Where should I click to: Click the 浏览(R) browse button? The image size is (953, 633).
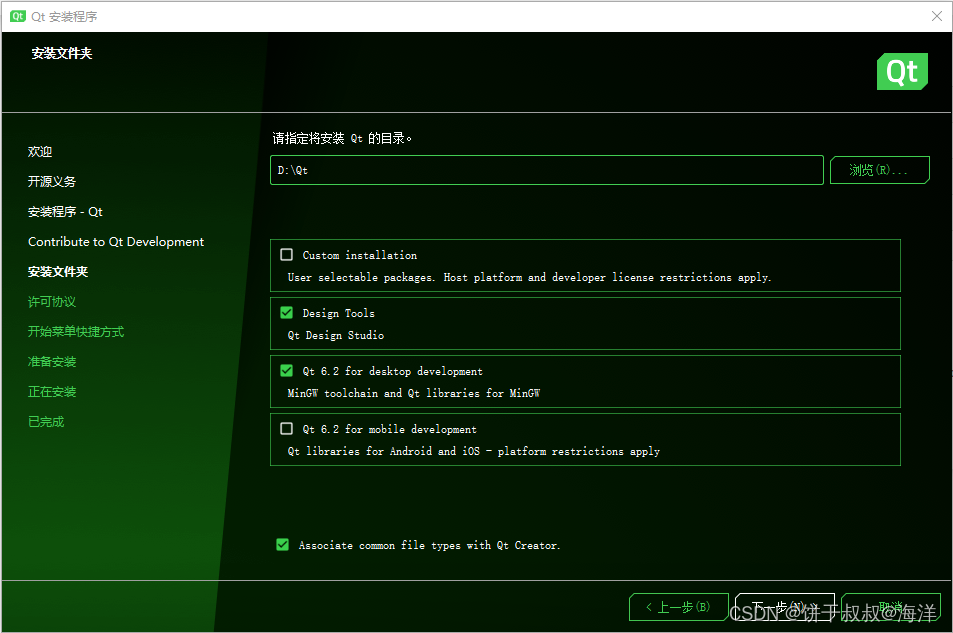[x=879, y=170]
